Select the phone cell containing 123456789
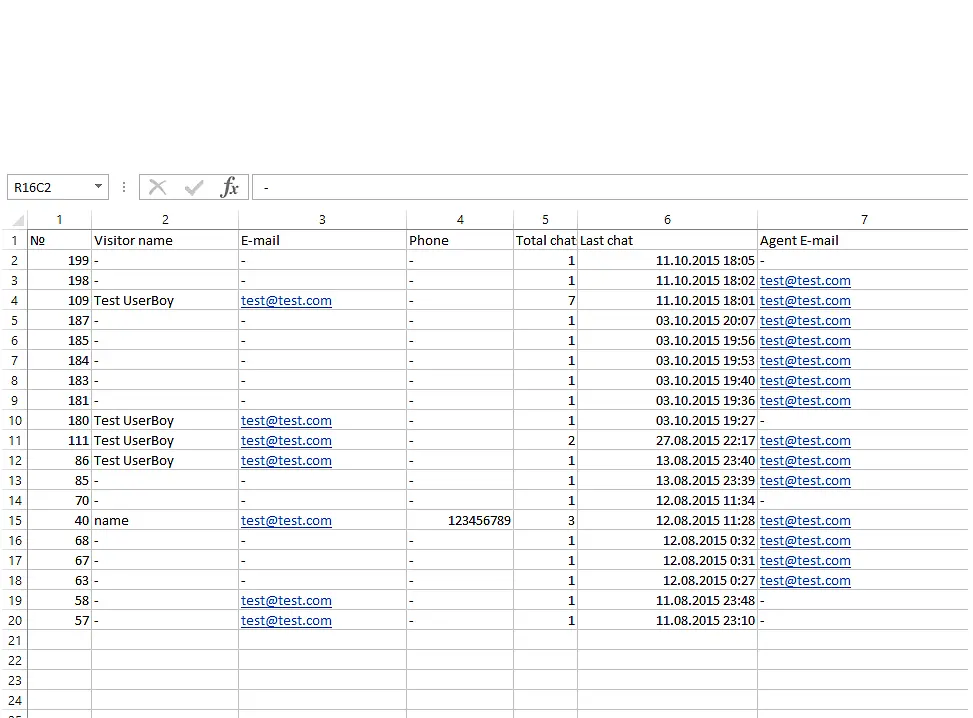Viewport: 973px width, 718px height. (x=460, y=521)
